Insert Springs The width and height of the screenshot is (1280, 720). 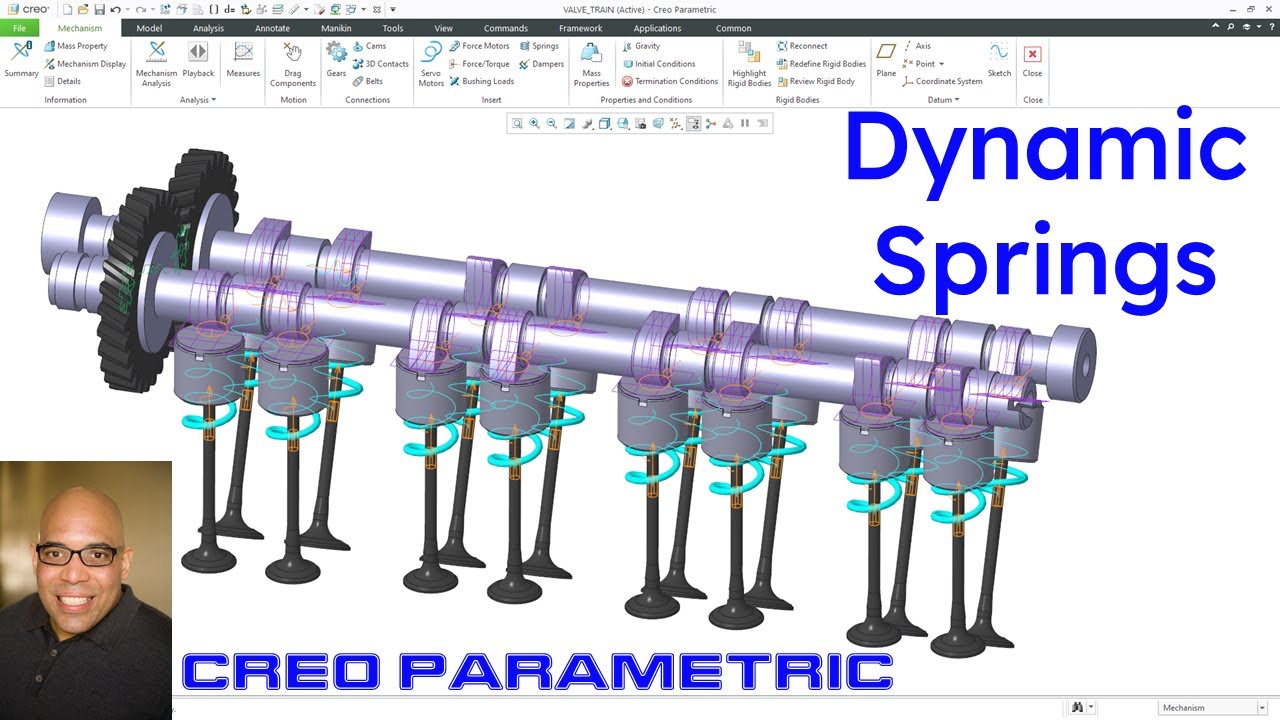coord(539,46)
